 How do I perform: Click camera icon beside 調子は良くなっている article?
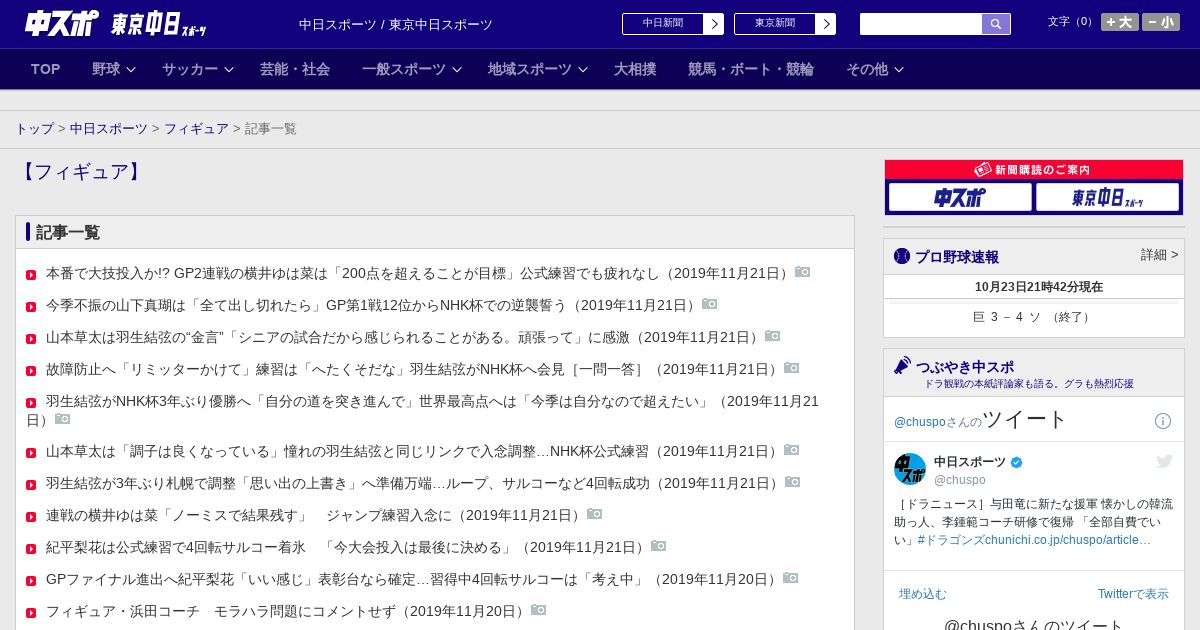coord(791,450)
